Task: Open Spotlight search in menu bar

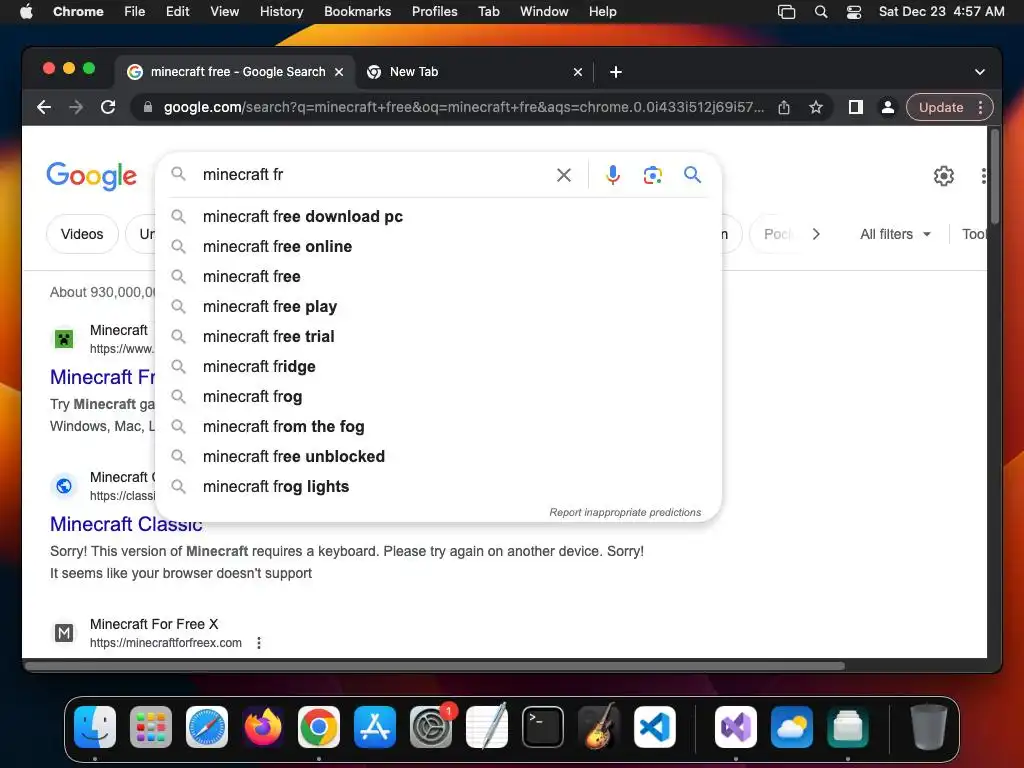Action: click(x=821, y=12)
